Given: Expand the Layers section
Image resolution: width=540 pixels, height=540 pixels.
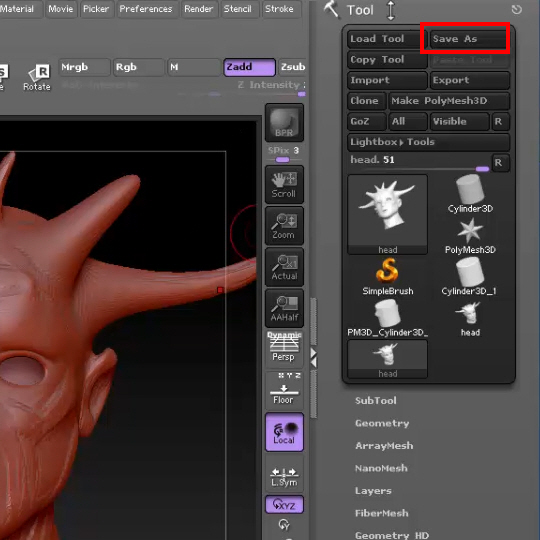Looking at the screenshot, I should click(x=373, y=491).
